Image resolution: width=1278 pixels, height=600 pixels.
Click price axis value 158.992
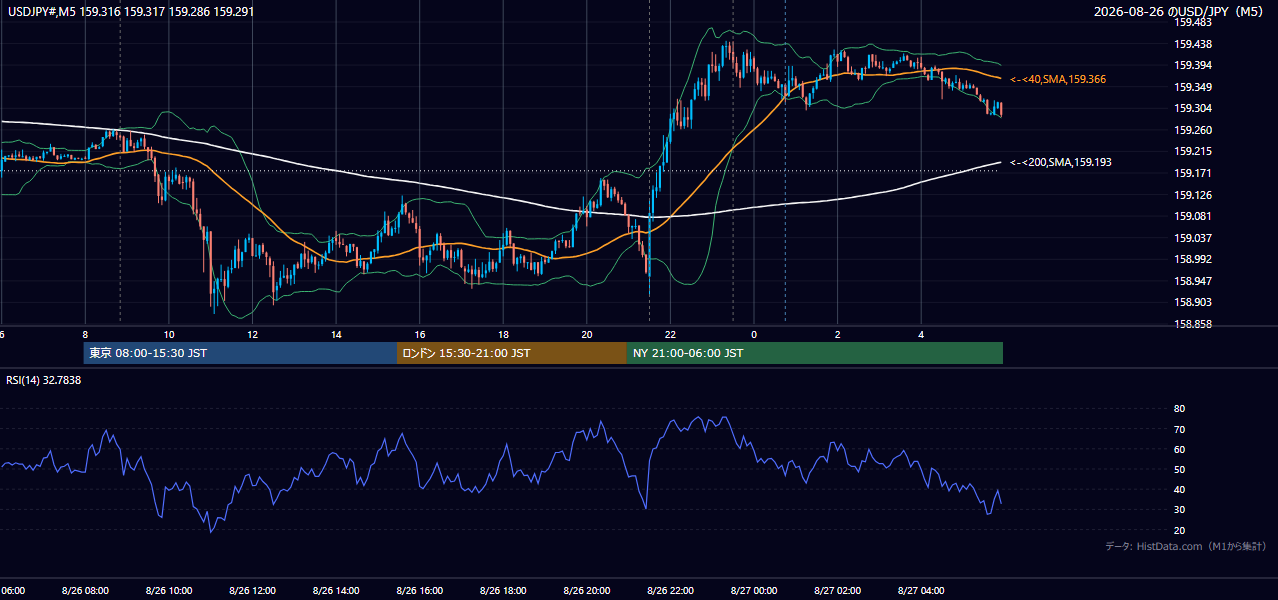(x=1193, y=260)
